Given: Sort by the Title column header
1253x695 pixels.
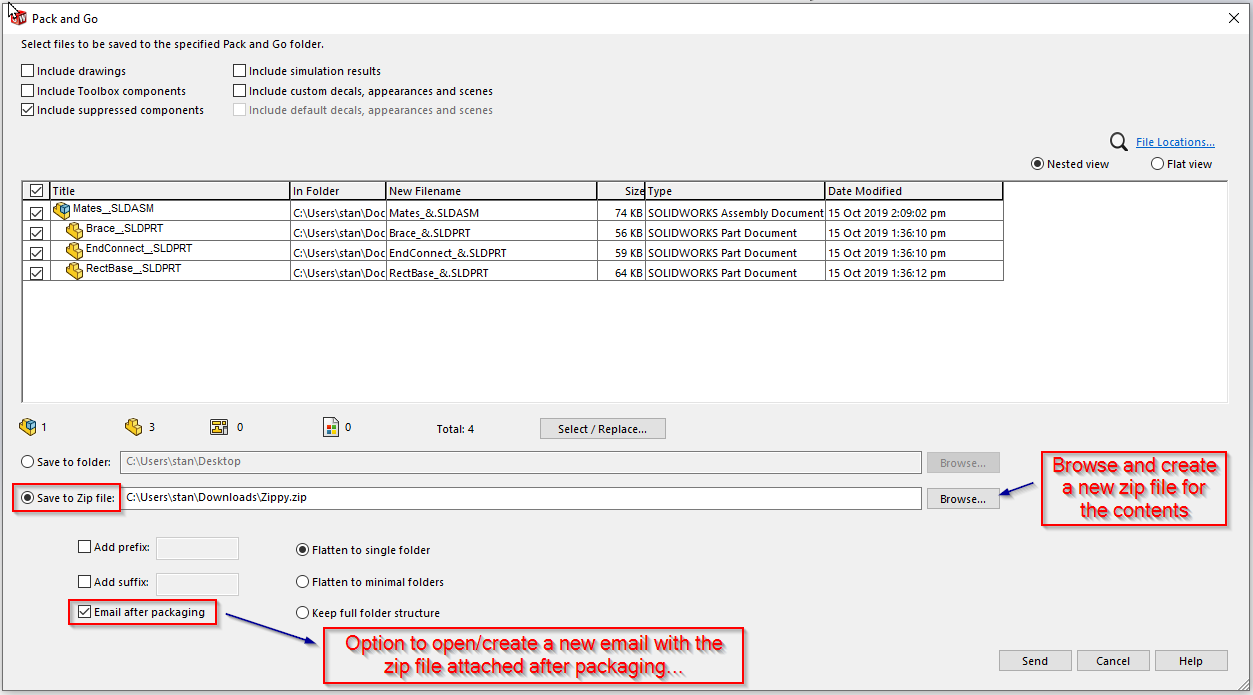Looking at the screenshot, I should 170,191.
